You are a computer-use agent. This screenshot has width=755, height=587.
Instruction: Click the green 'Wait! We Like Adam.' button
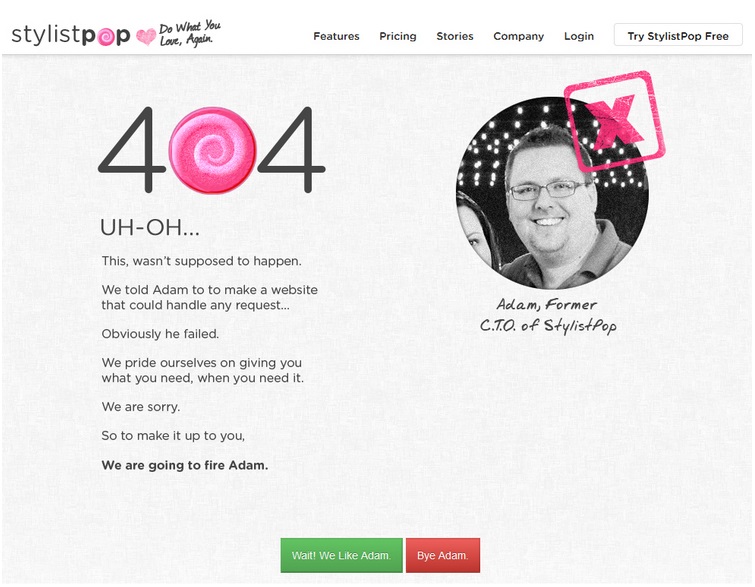tap(341, 555)
